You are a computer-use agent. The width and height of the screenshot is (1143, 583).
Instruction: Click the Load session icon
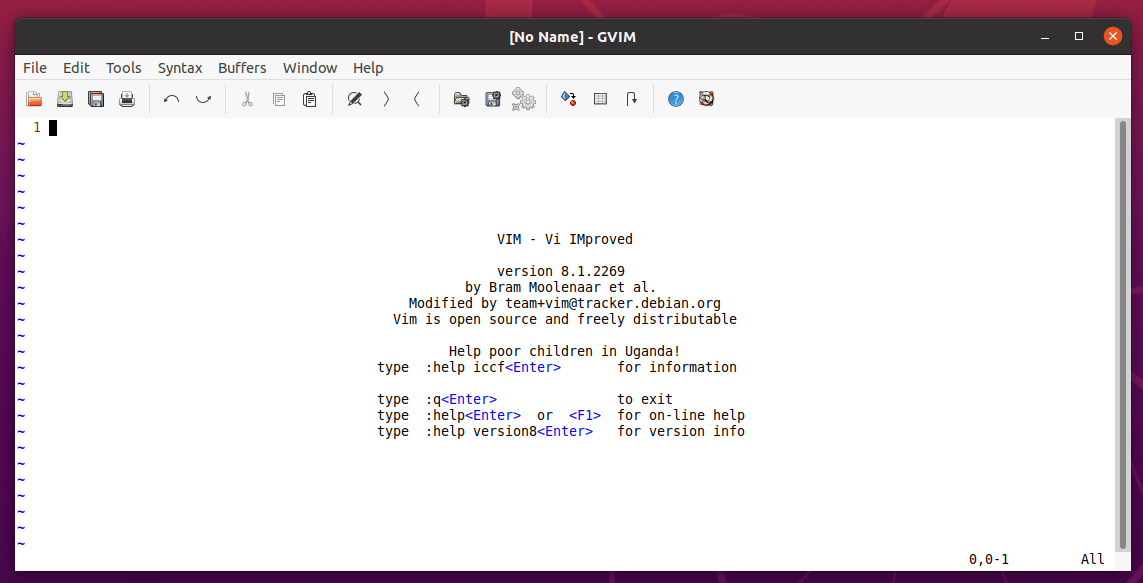pyautogui.click(x=461, y=98)
